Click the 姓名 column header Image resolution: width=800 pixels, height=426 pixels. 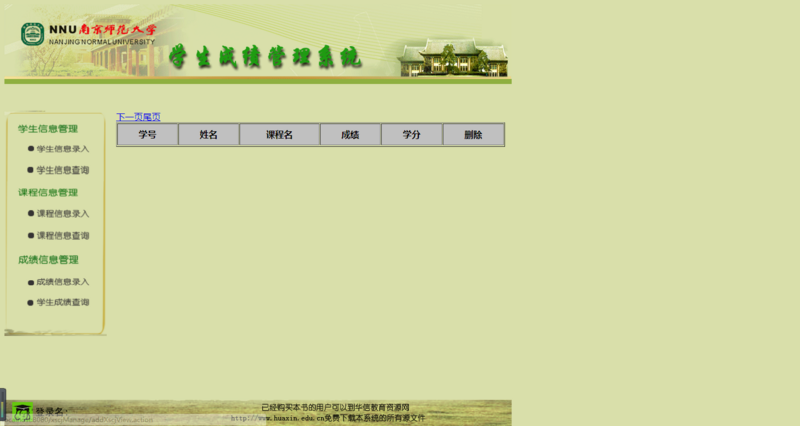coord(209,135)
